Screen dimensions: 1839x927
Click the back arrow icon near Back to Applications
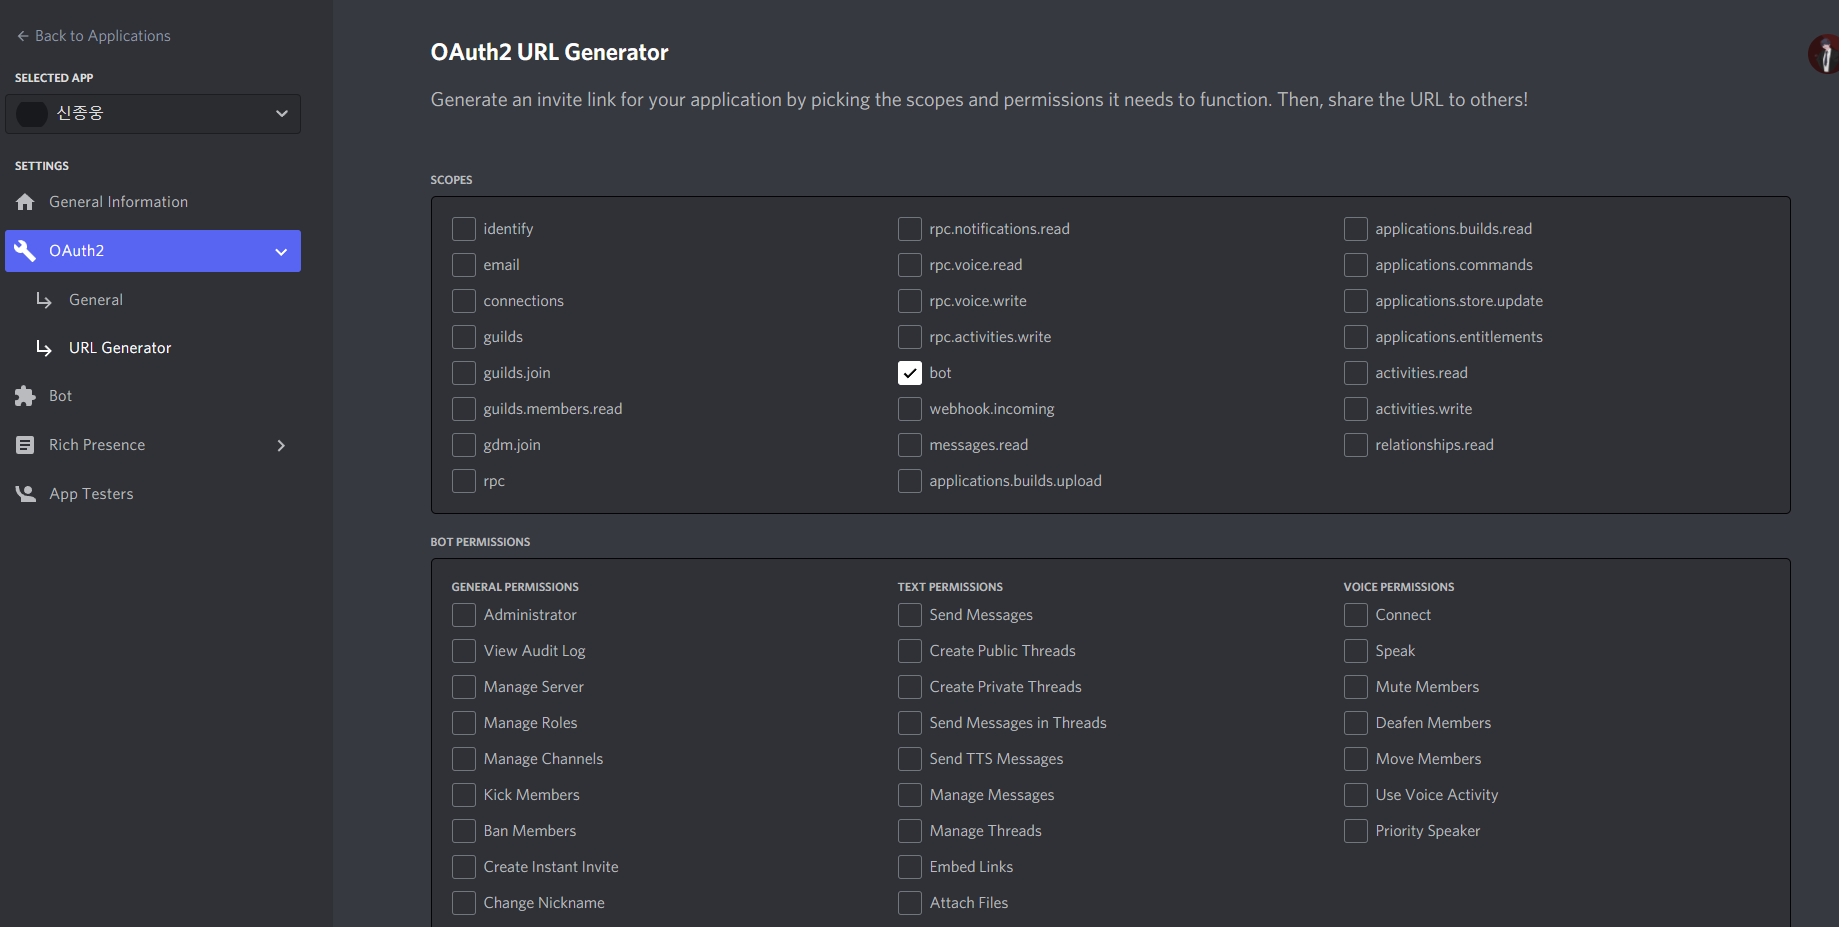tap(23, 36)
